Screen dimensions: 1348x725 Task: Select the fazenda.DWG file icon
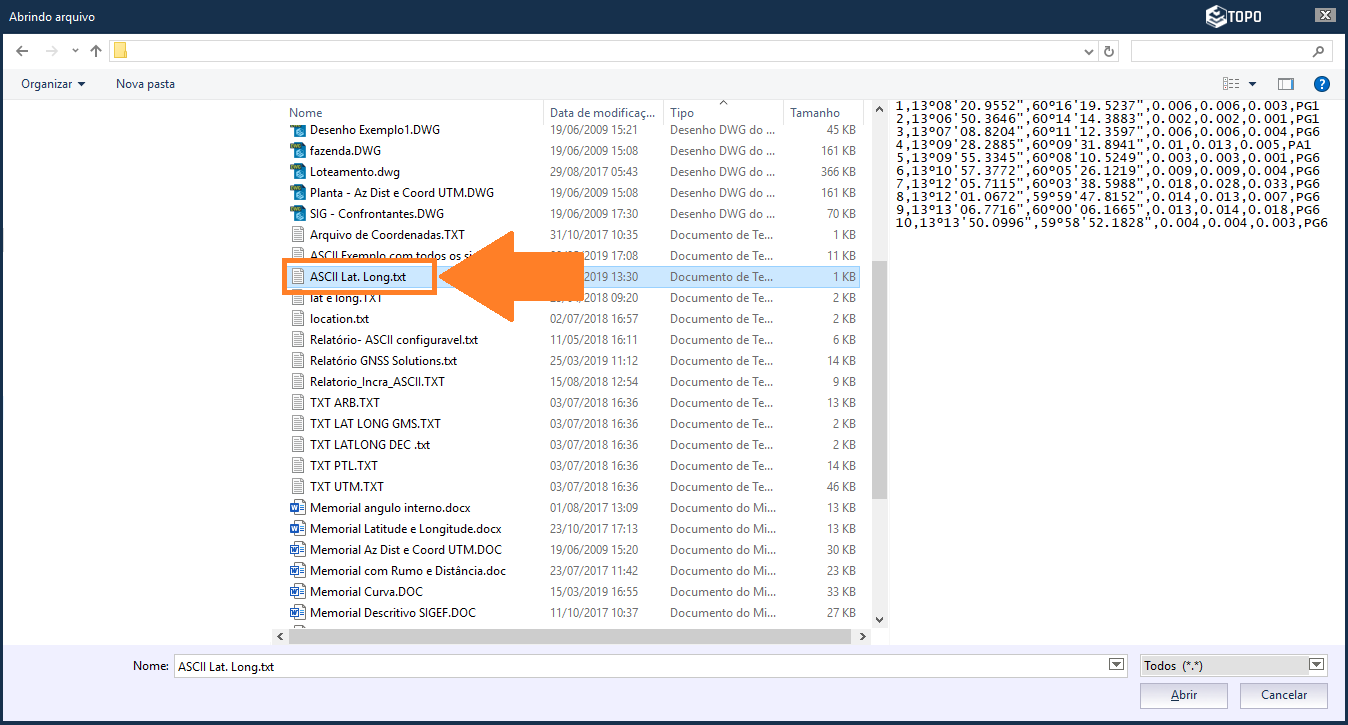pyautogui.click(x=297, y=151)
